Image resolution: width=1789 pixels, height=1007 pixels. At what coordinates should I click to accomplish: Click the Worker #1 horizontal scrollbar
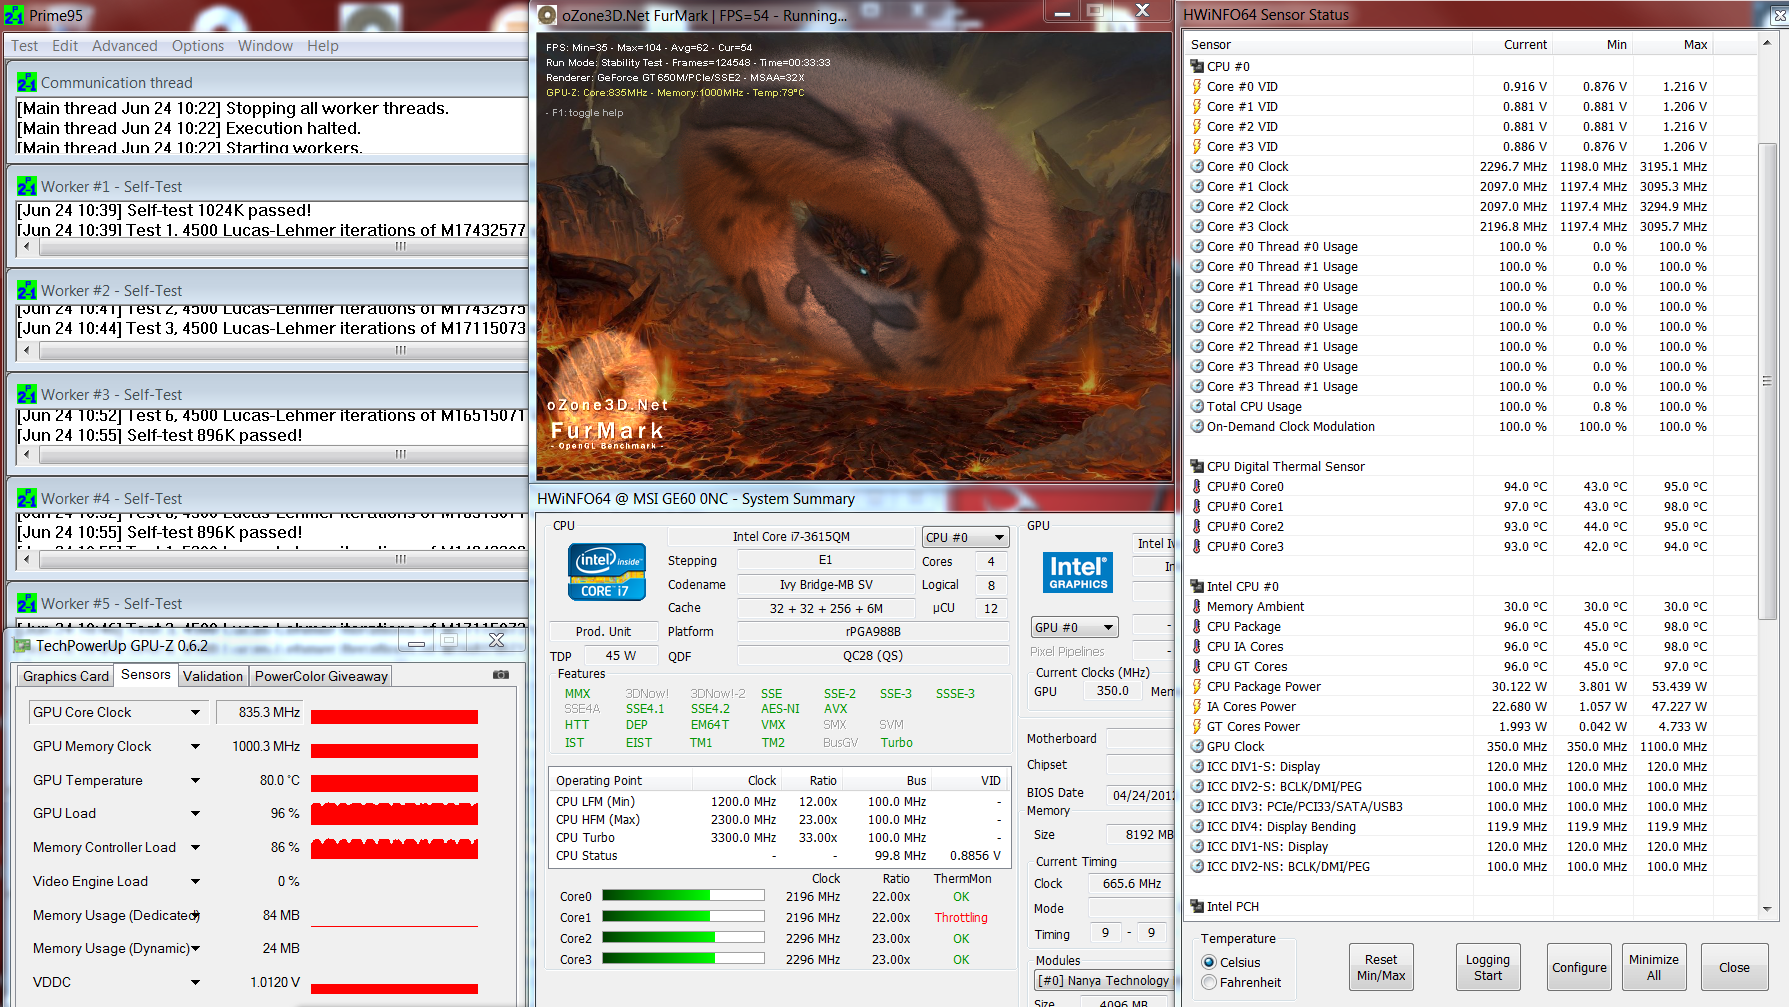click(x=272, y=246)
